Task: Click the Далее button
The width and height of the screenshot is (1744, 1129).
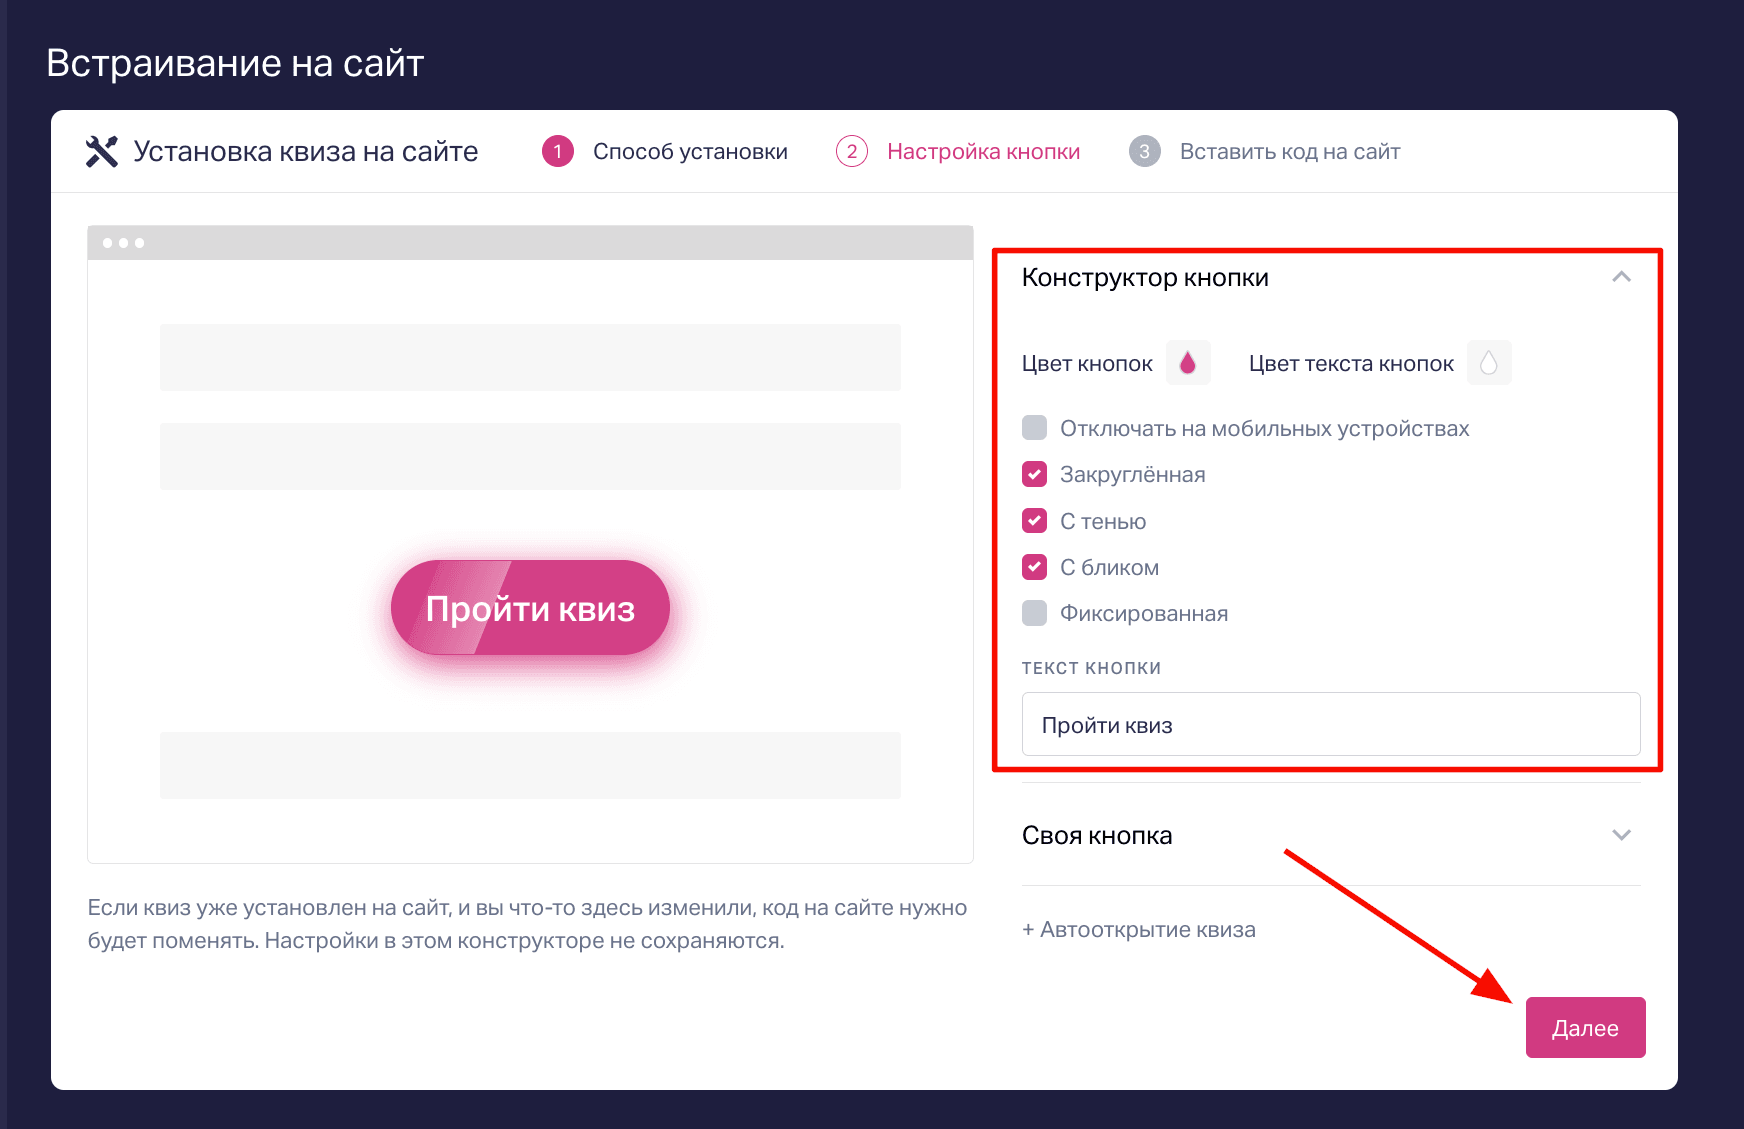Action: (x=1585, y=1027)
